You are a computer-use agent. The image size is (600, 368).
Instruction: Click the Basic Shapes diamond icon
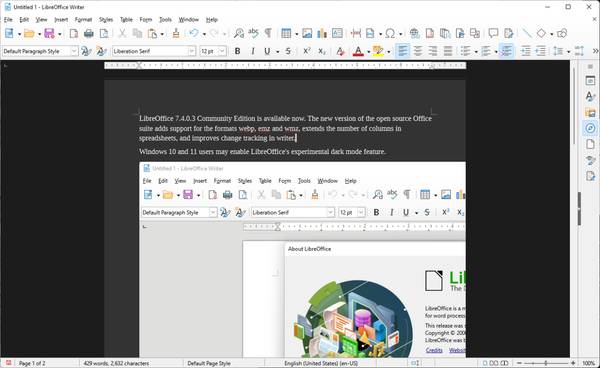[x=541, y=34]
